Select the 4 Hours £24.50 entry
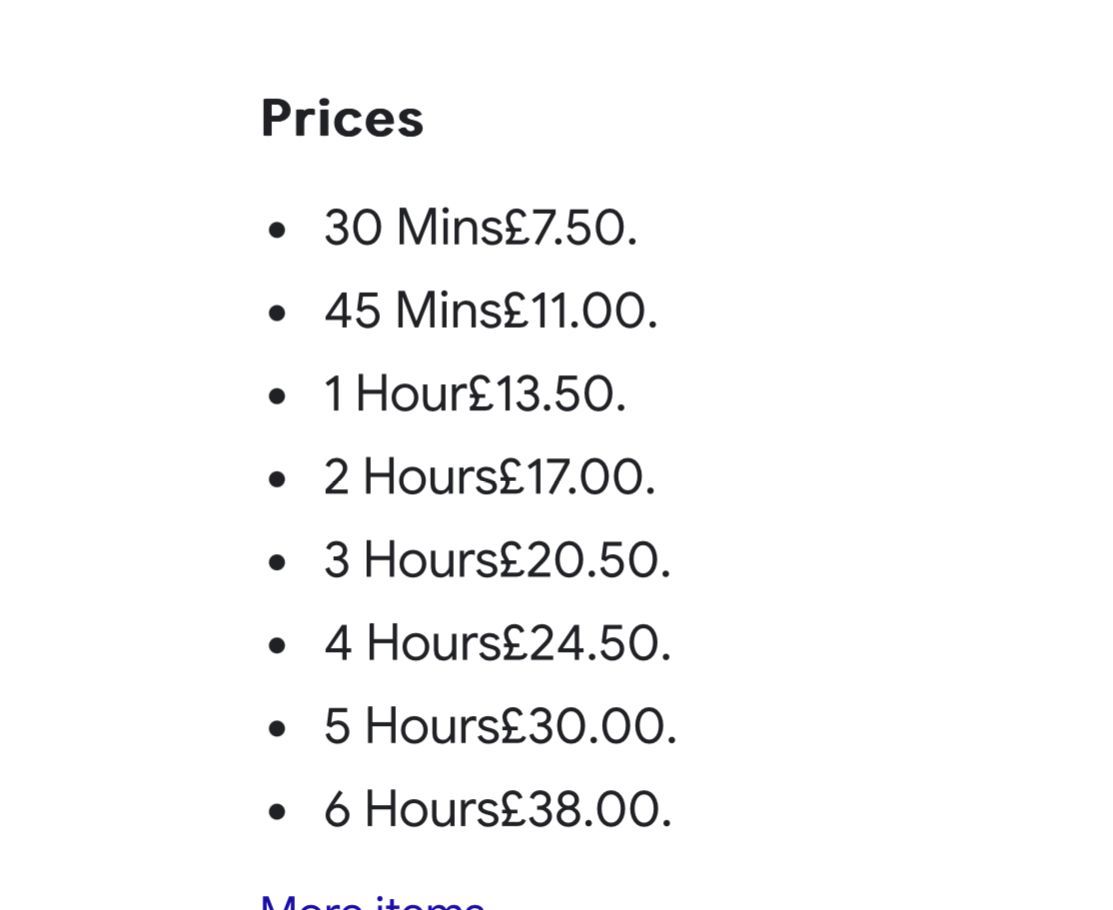The width and height of the screenshot is (1113, 910). (497, 643)
